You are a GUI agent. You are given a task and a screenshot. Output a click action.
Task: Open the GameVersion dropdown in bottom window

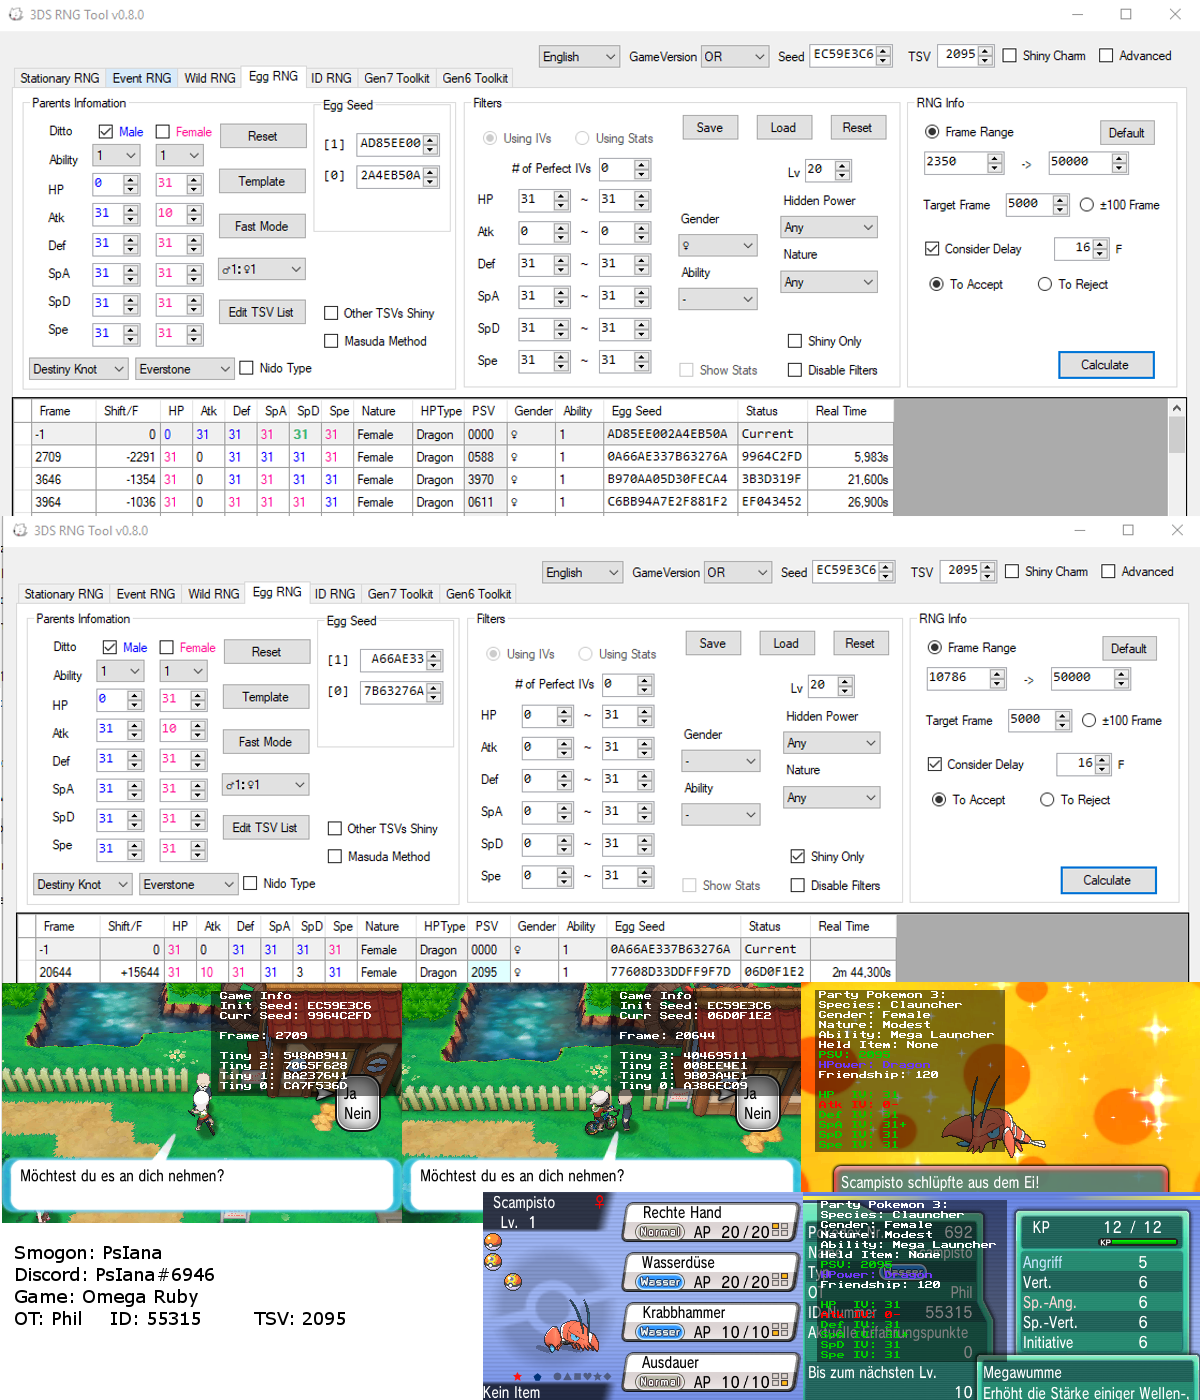tap(738, 573)
